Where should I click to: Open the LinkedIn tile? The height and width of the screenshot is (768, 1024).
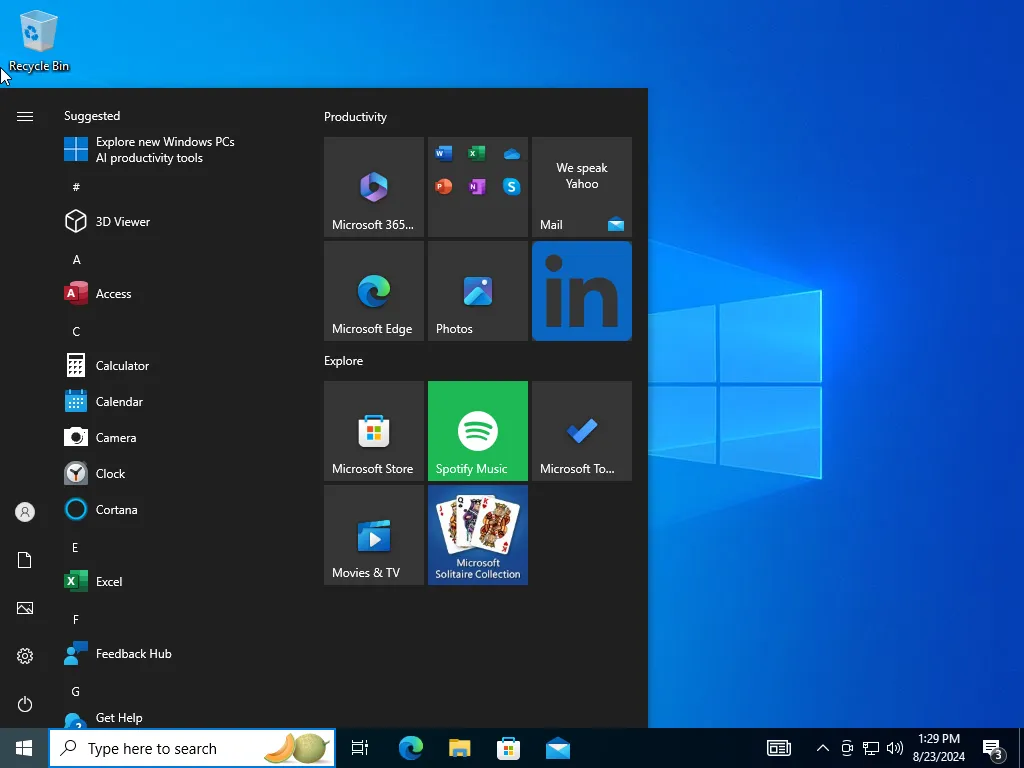pos(582,291)
